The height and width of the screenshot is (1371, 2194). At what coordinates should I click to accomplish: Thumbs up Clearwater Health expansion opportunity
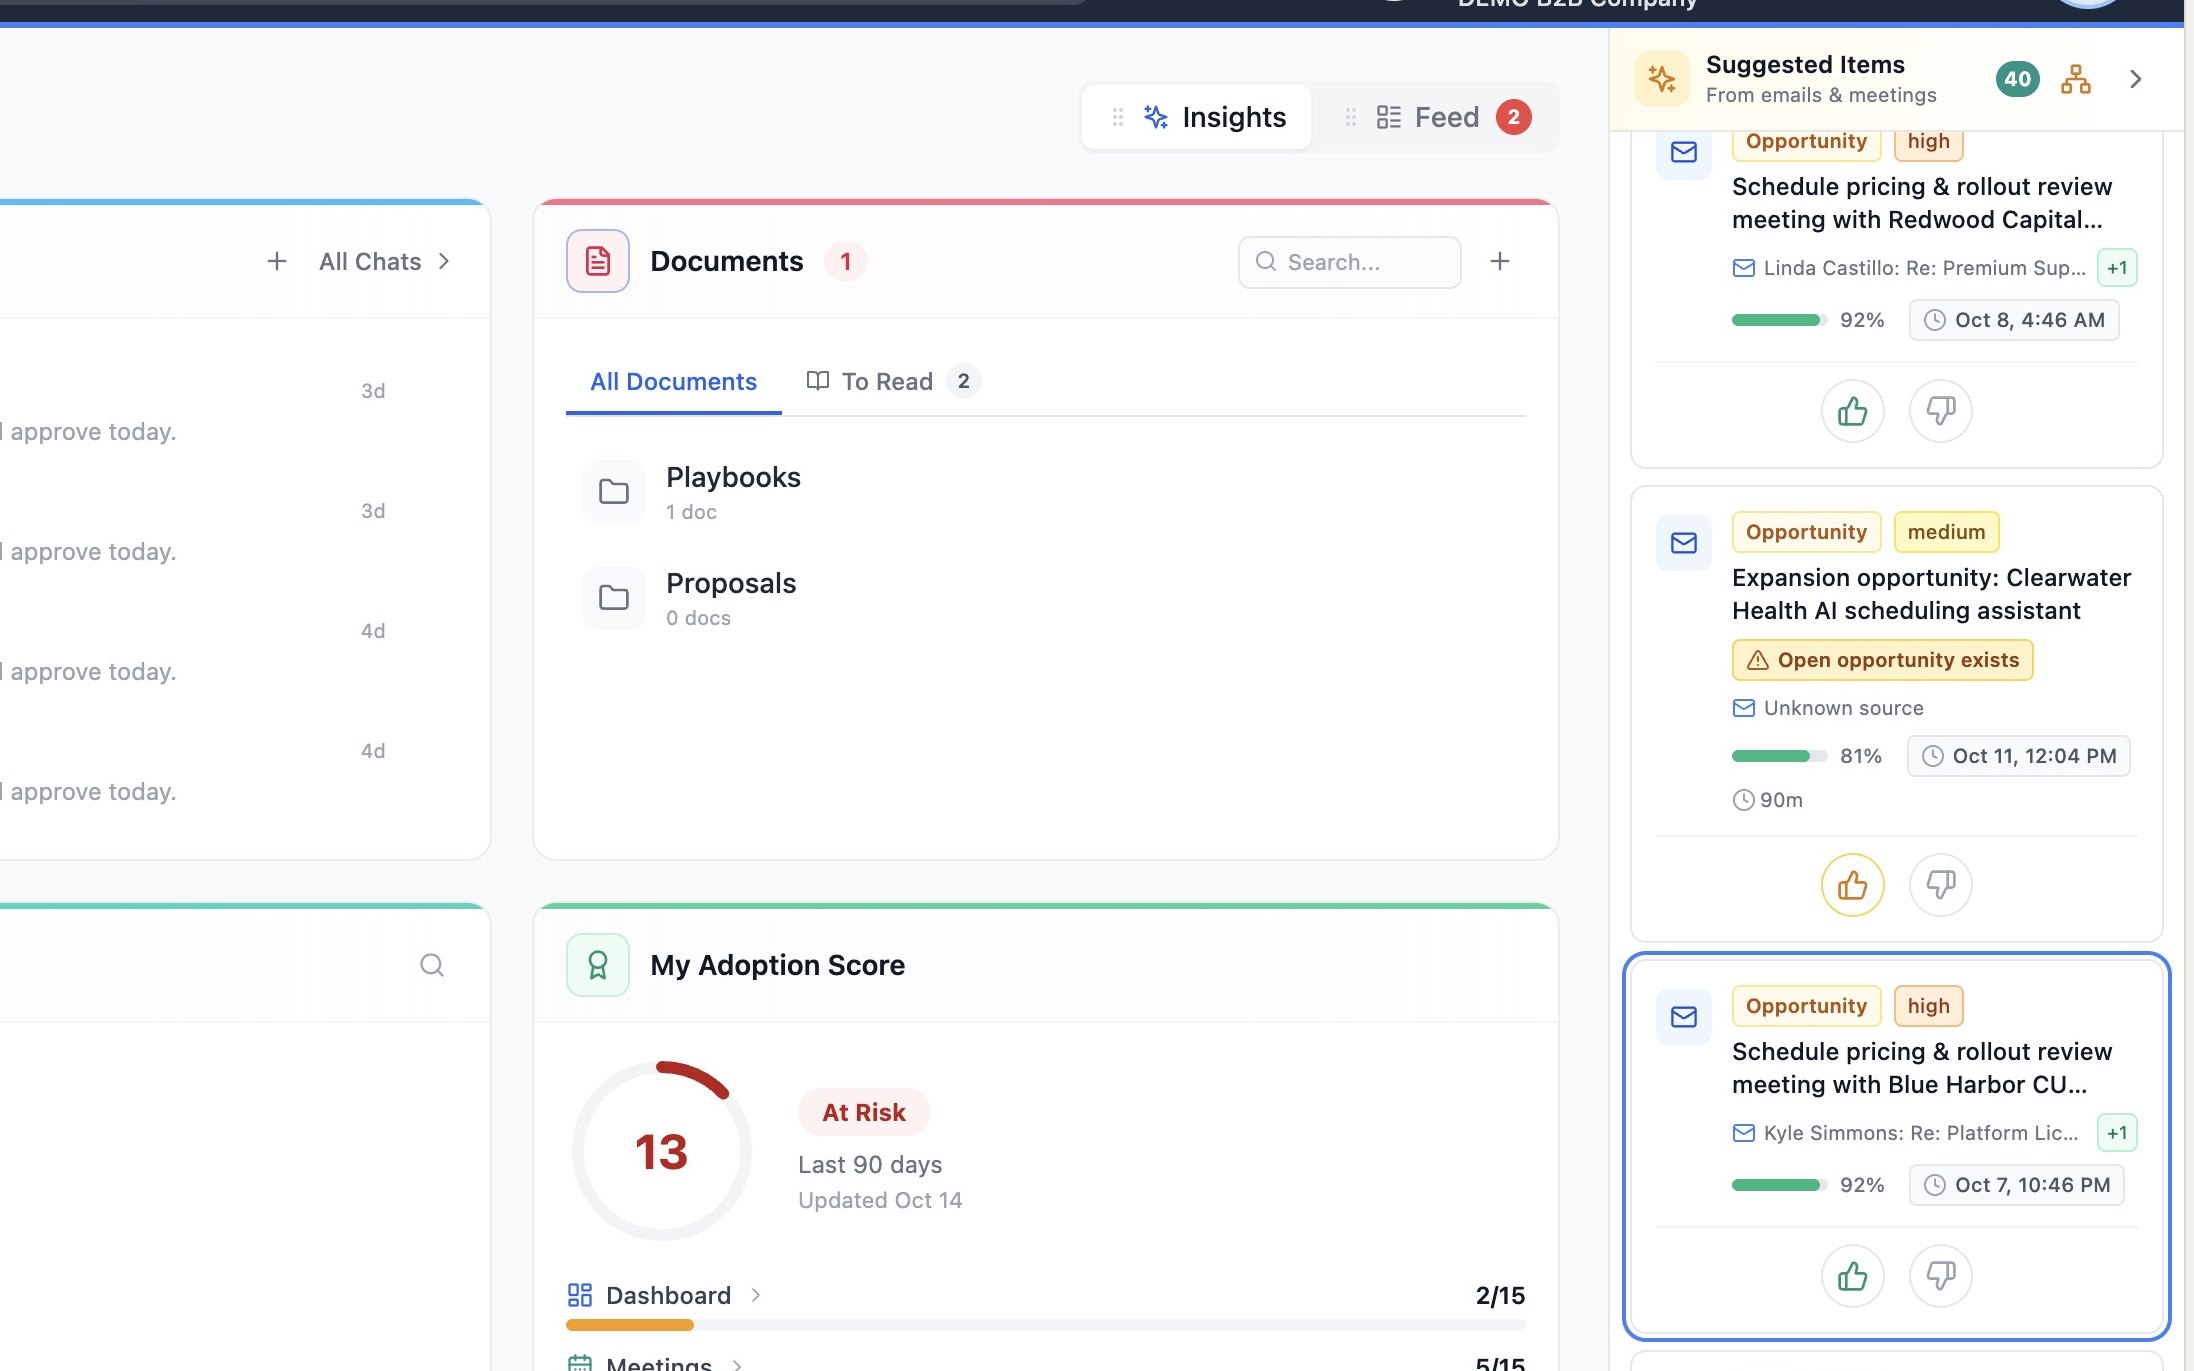(x=1852, y=885)
